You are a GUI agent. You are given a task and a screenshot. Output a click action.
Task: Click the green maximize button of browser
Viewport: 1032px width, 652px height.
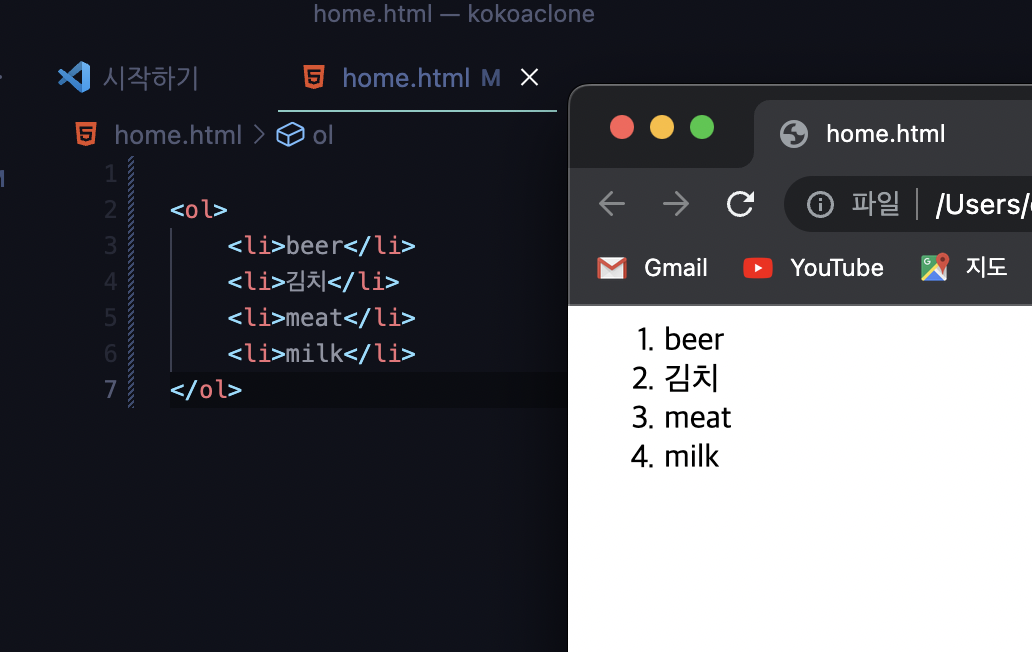[702, 127]
